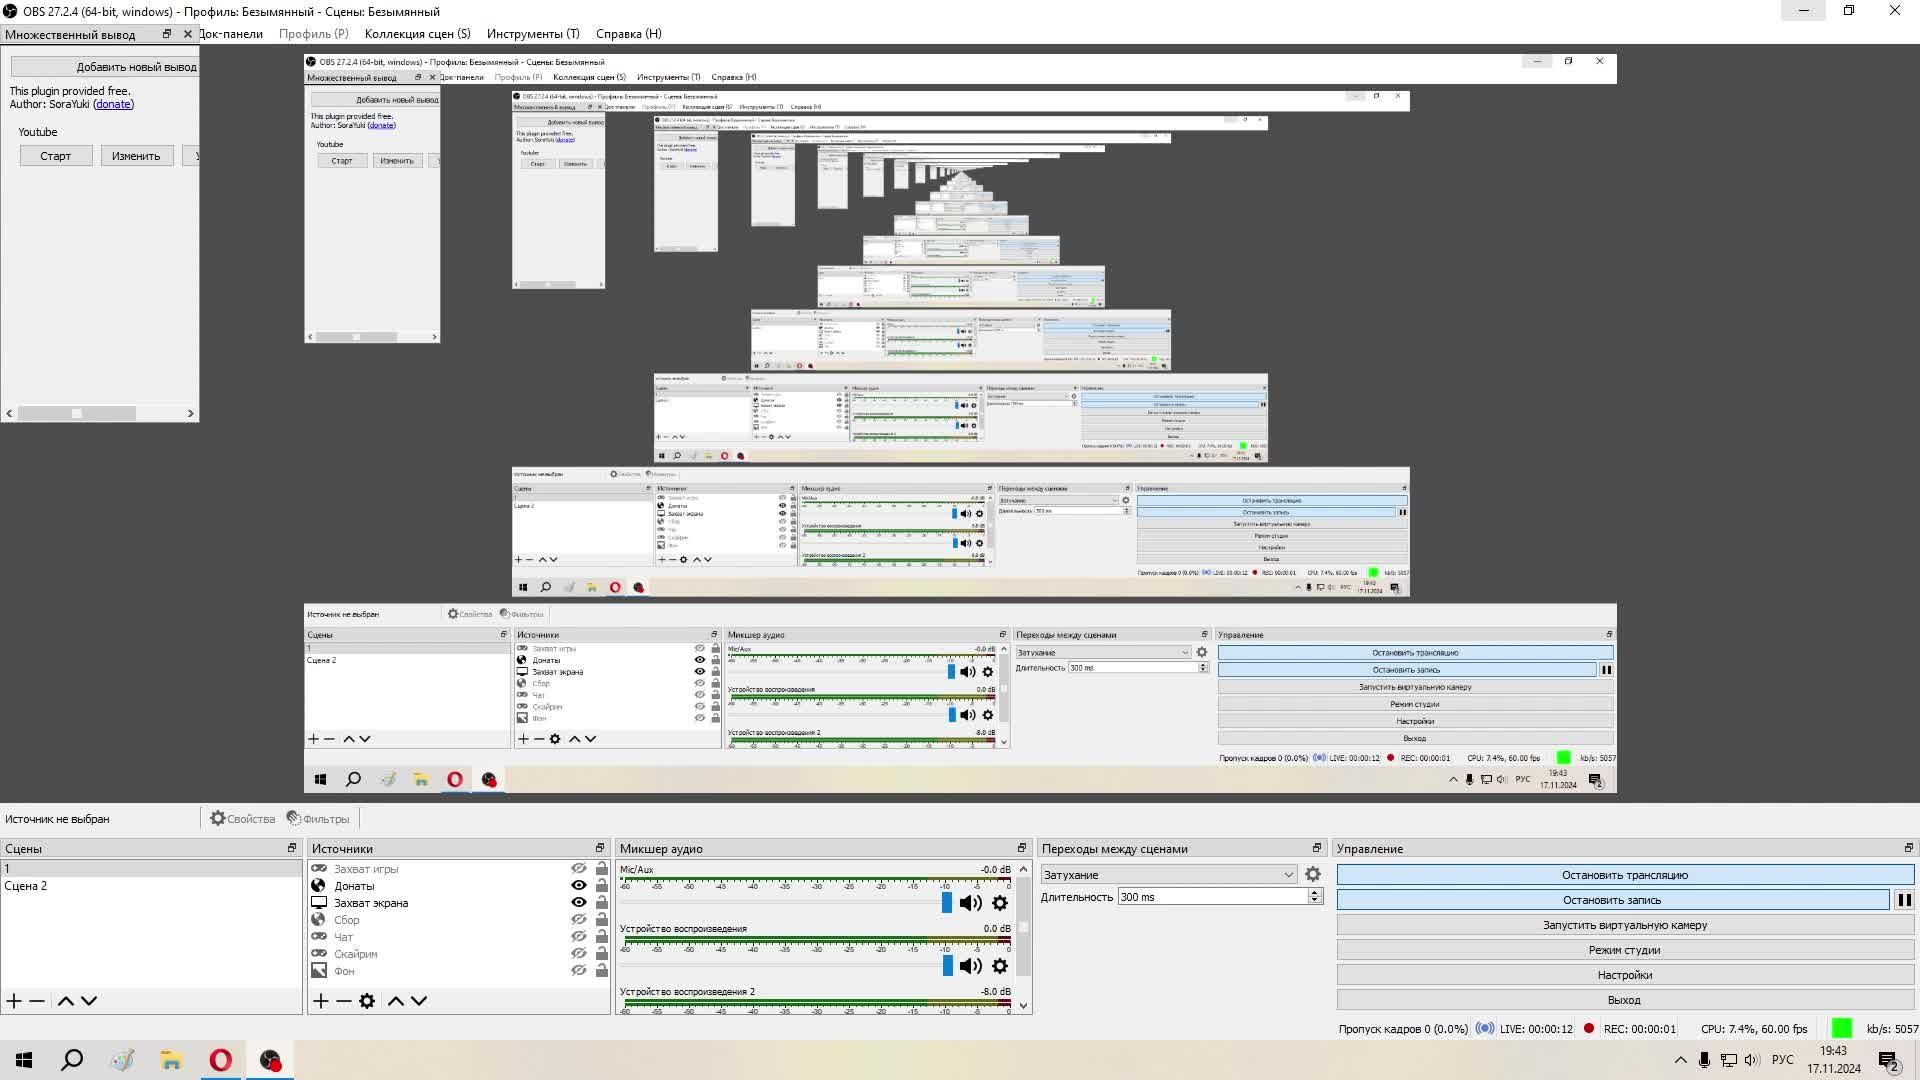
Task: Open the Коллекция сцен (S) menu
Action: (417, 34)
